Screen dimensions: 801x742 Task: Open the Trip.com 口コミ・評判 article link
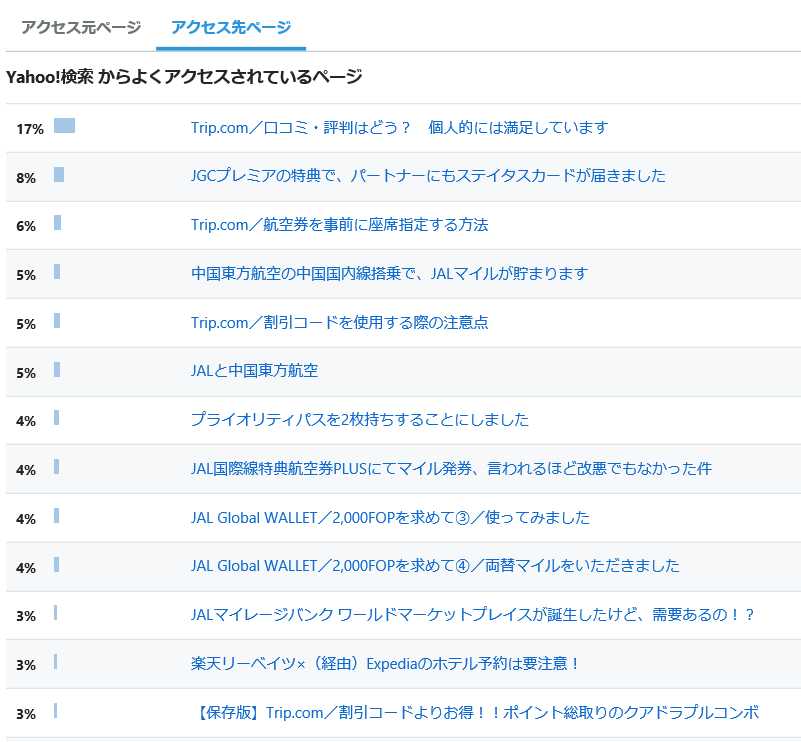pos(403,128)
